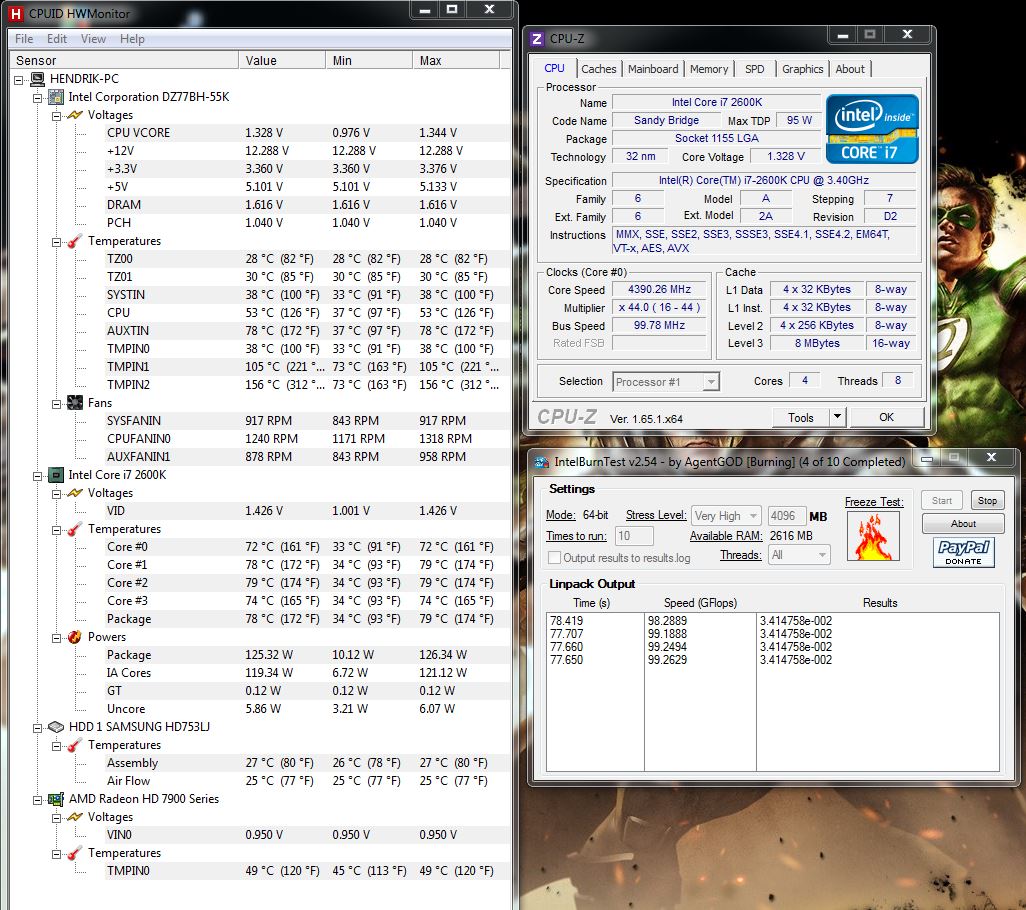The height and width of the screenshot is (910, 1026).
Task: Click the 4096 MB memory input field
Action: pos(787,516)
